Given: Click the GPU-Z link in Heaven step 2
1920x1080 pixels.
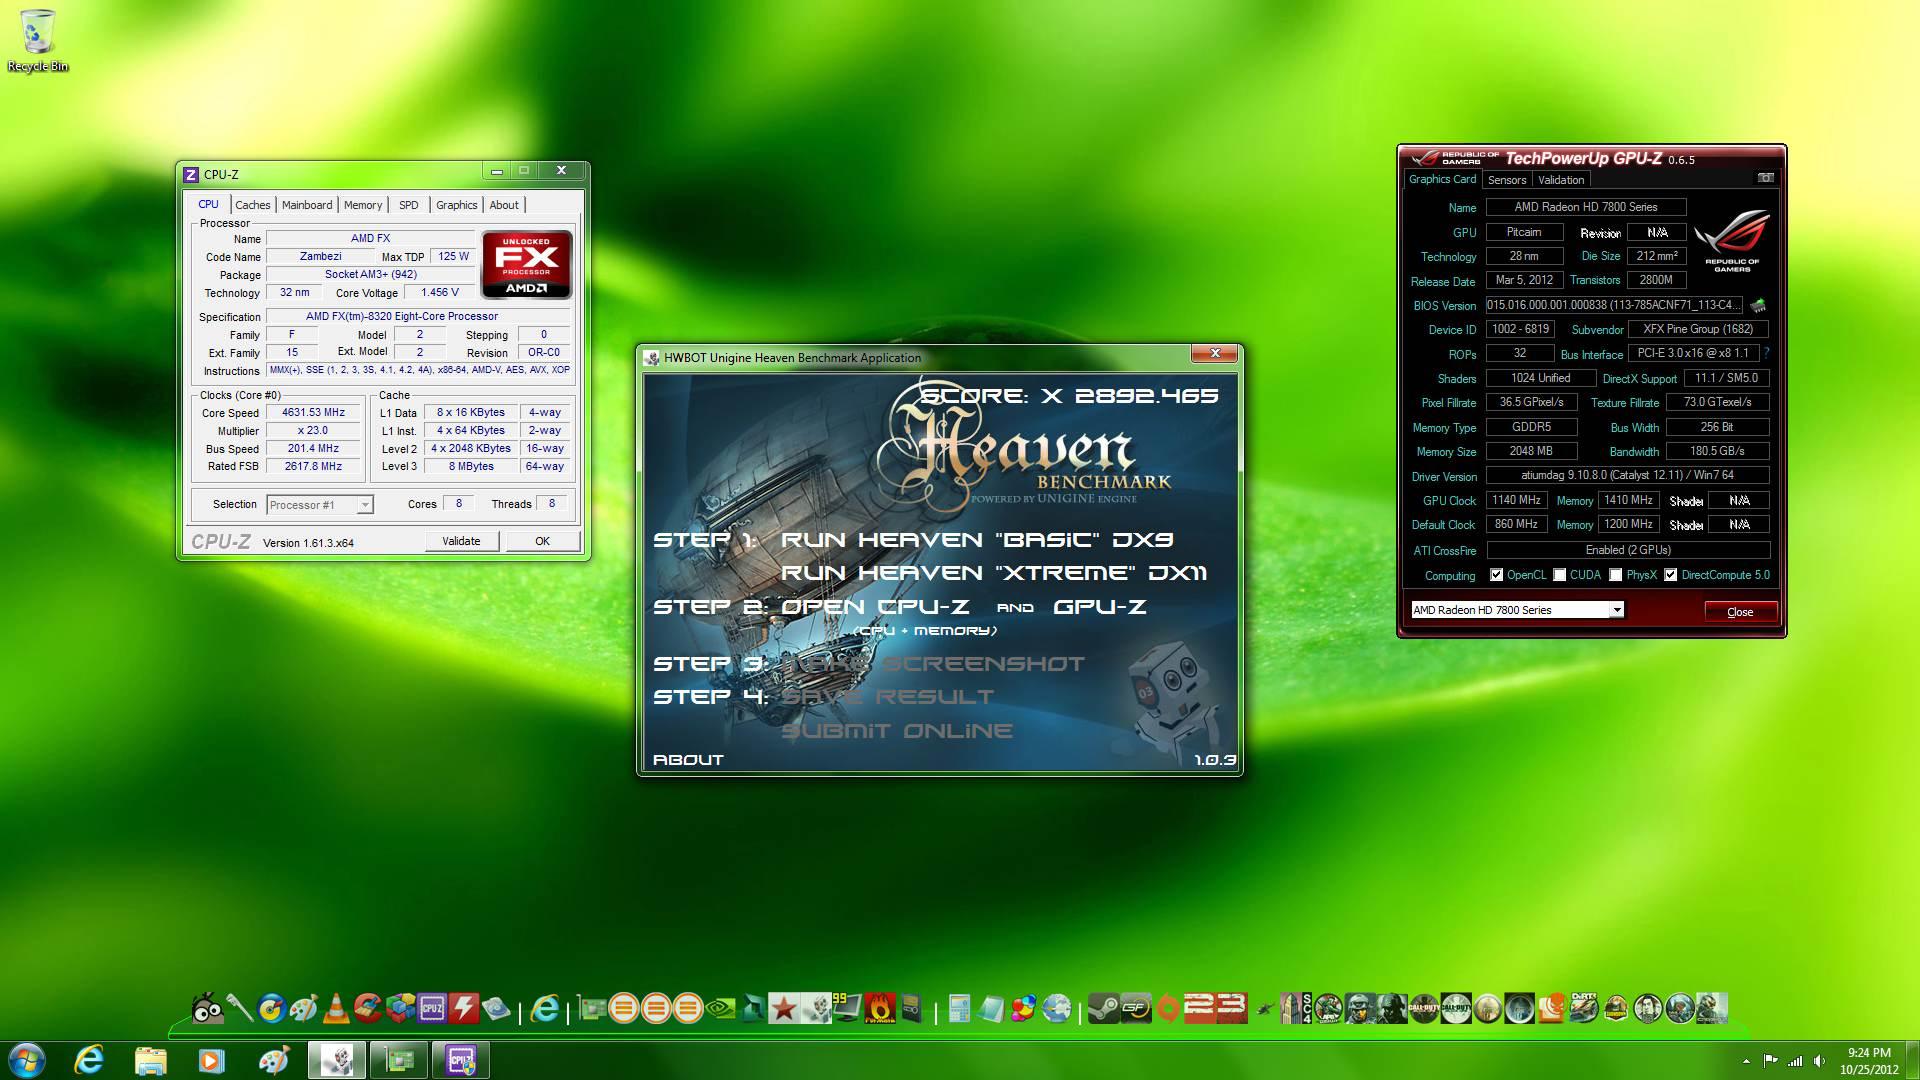Looking at the screenshot, I should tap(1100, 607).
